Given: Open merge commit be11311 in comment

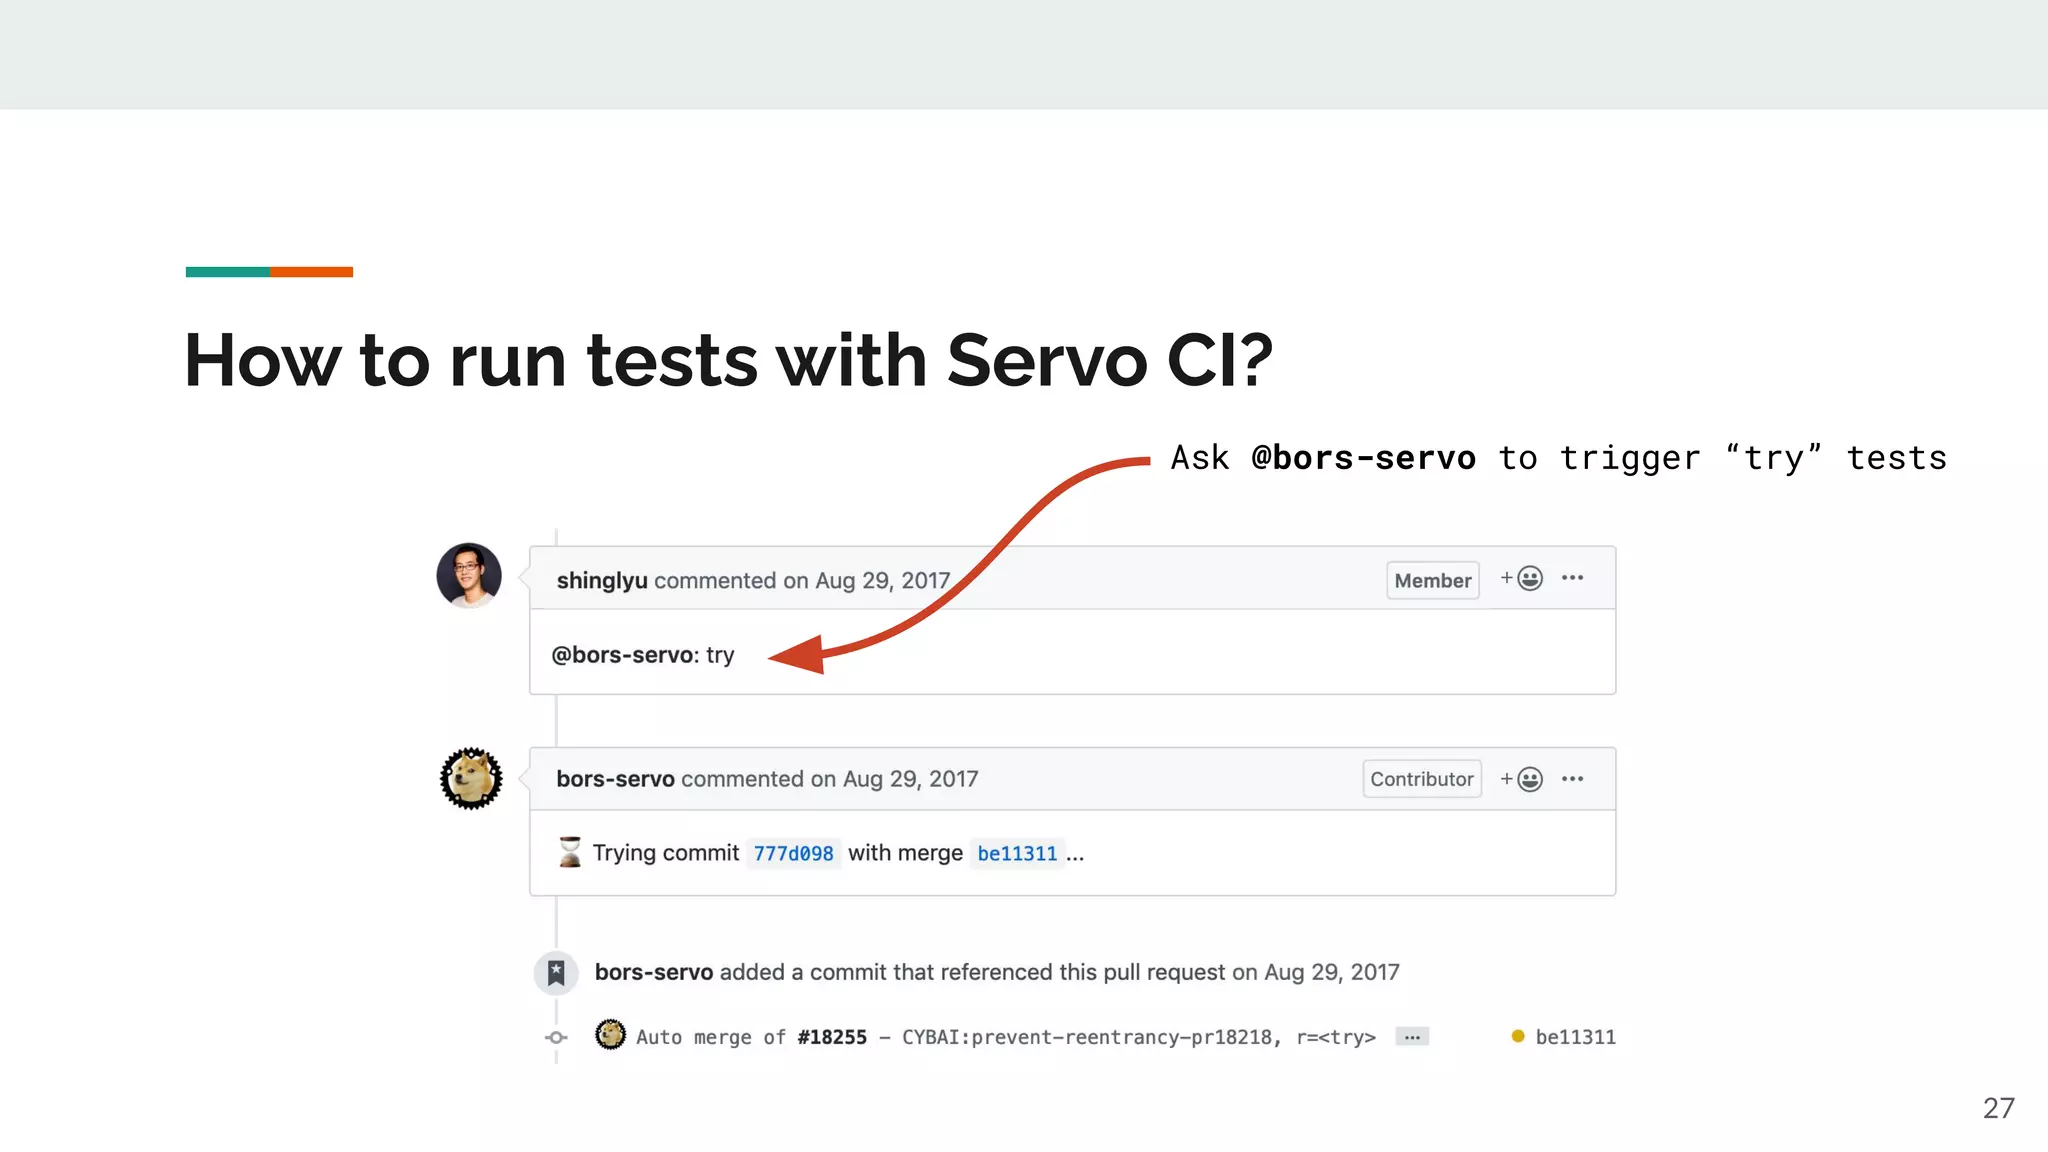Looking at the screenshot, I should pyautogui.click(x=1017, y=853).
